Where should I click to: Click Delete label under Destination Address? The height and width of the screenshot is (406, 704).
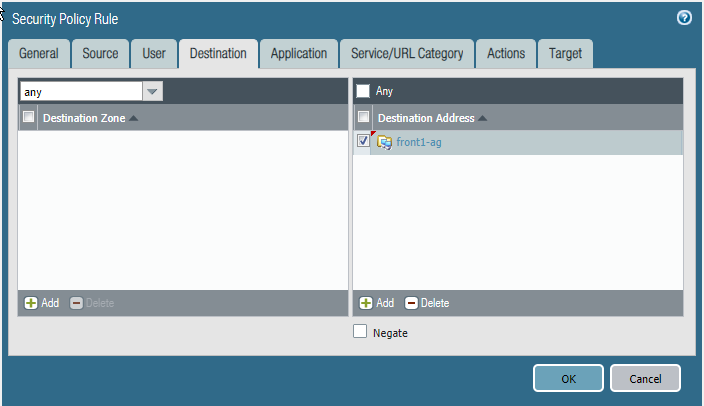tap(435, 303)
